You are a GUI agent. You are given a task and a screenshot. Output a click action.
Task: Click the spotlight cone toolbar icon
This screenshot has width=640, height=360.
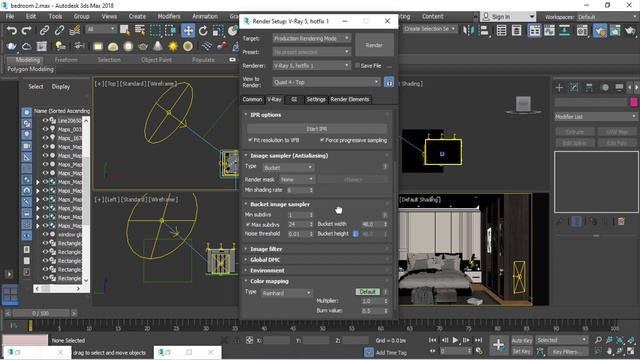(x=158, y=47)
